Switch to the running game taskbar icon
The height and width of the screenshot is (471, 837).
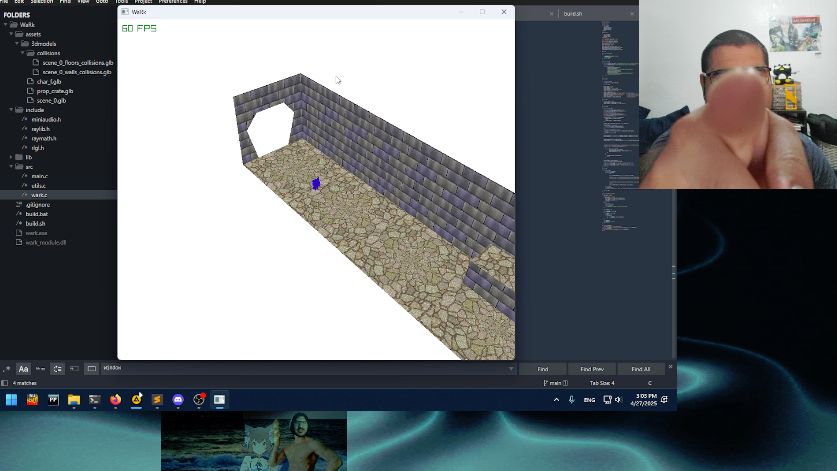219,399
